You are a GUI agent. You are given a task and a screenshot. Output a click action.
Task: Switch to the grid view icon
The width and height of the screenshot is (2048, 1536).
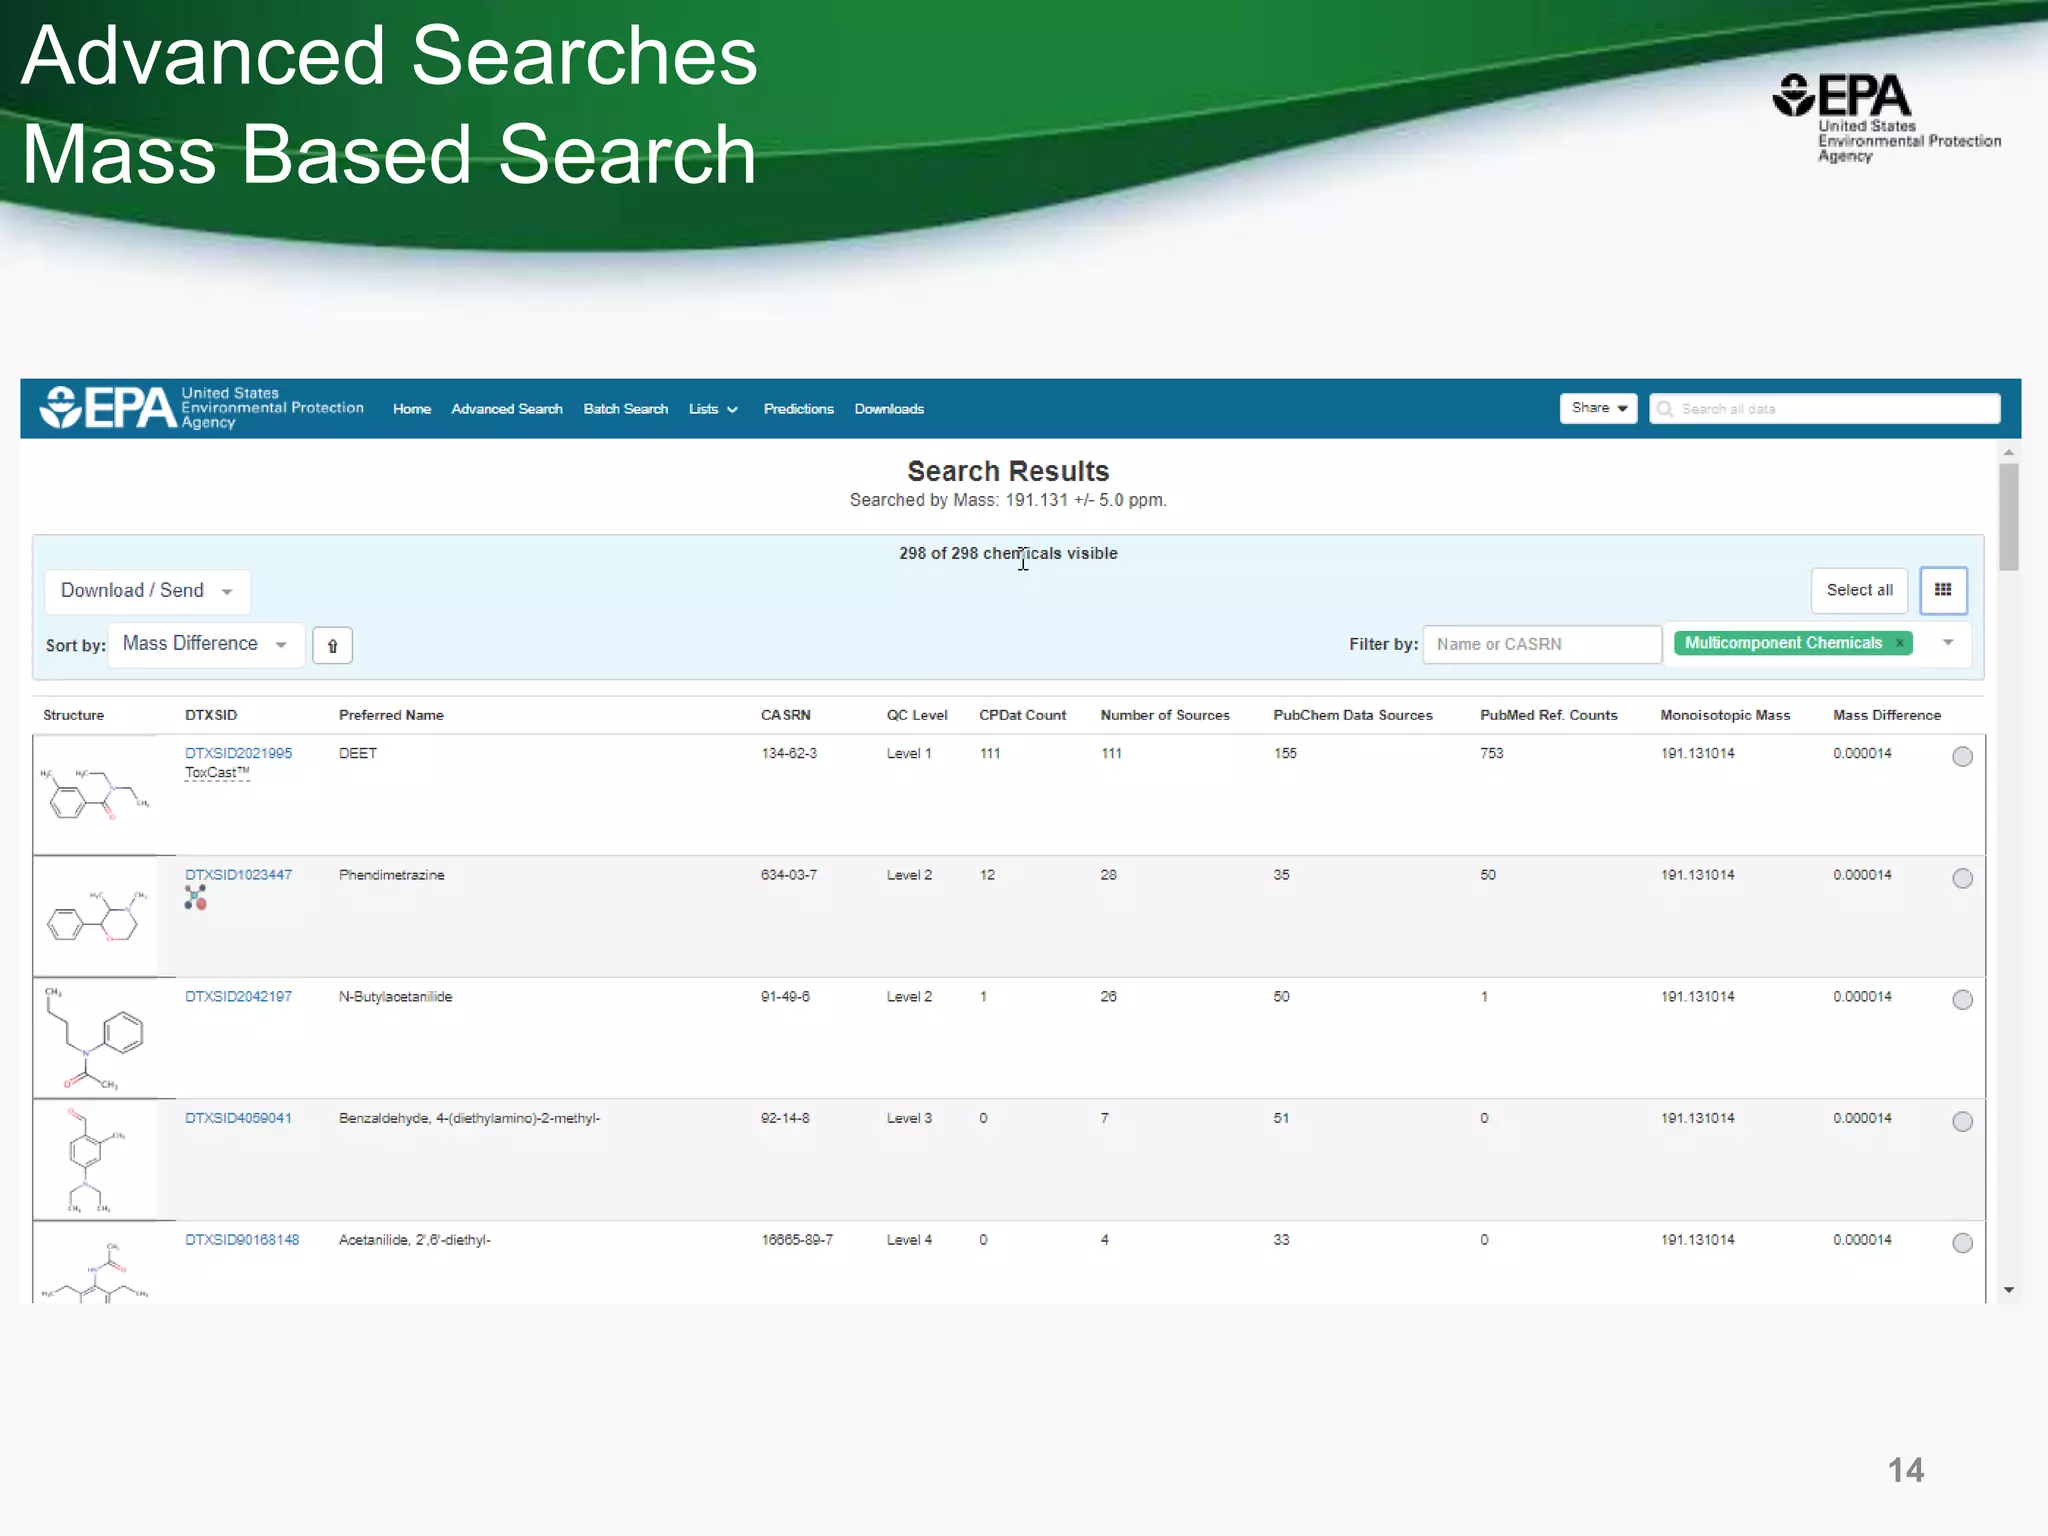1943,590
